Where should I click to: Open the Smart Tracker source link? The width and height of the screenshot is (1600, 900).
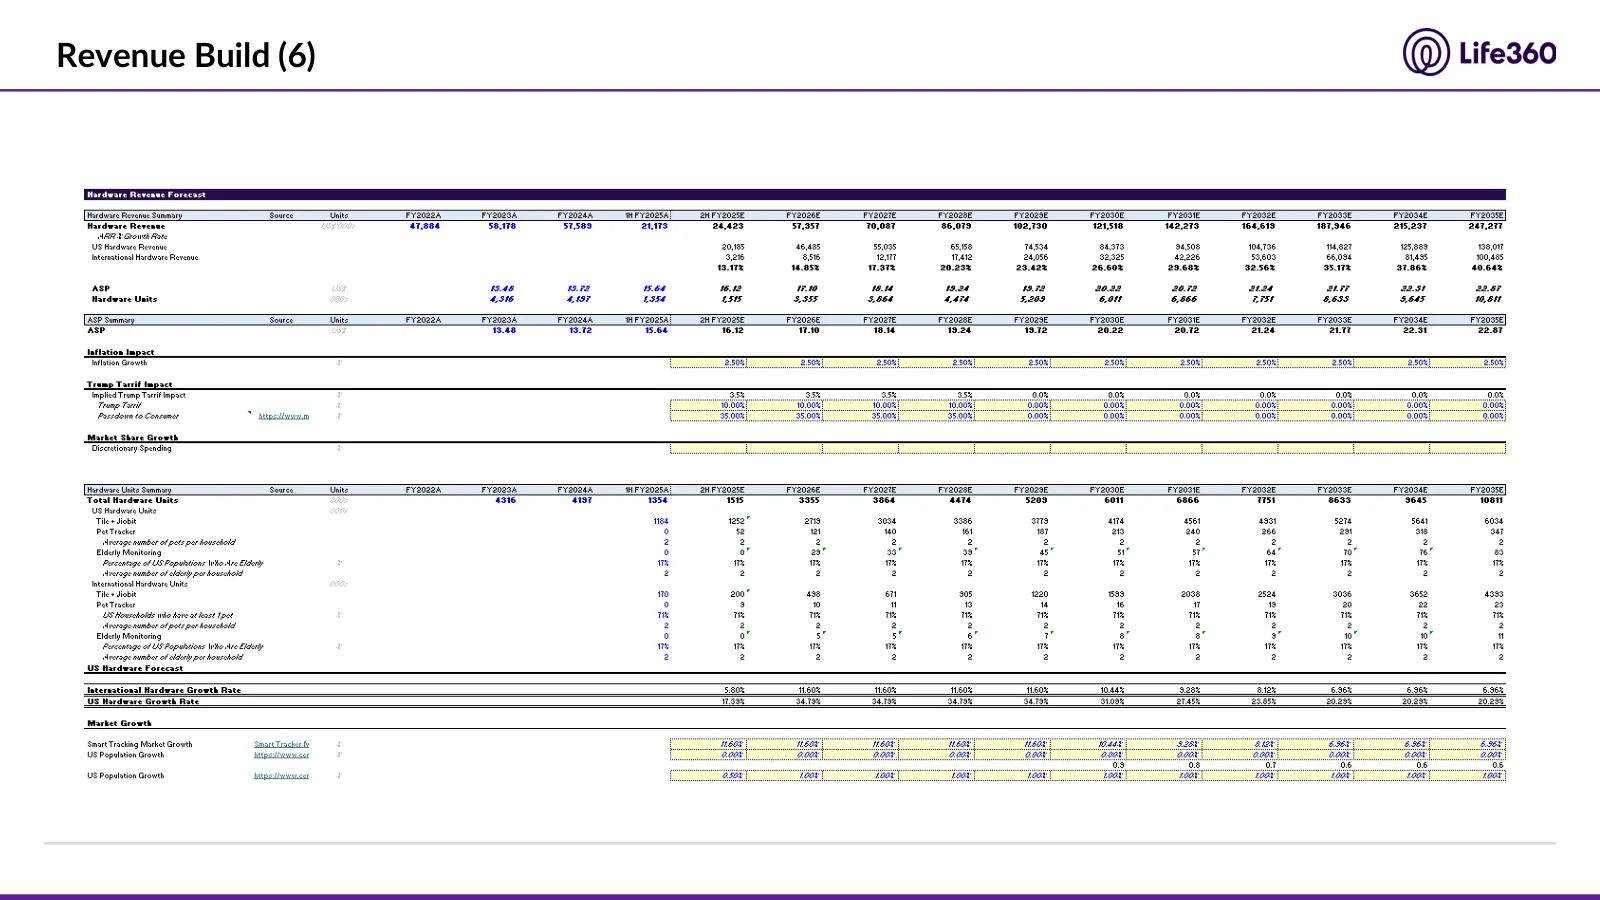(x=282, y=744)
